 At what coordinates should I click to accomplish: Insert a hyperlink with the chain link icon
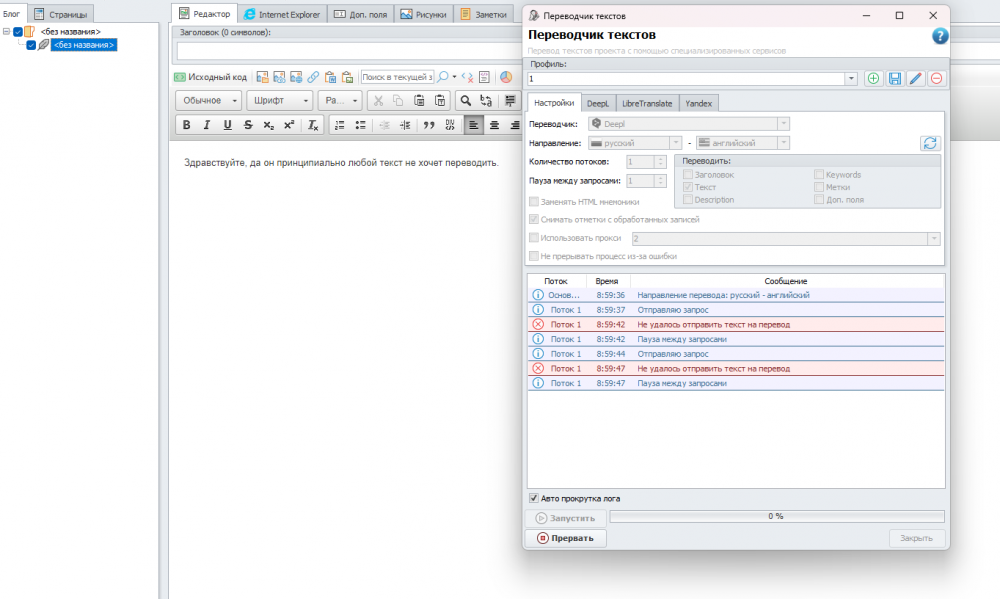point(313,77)
